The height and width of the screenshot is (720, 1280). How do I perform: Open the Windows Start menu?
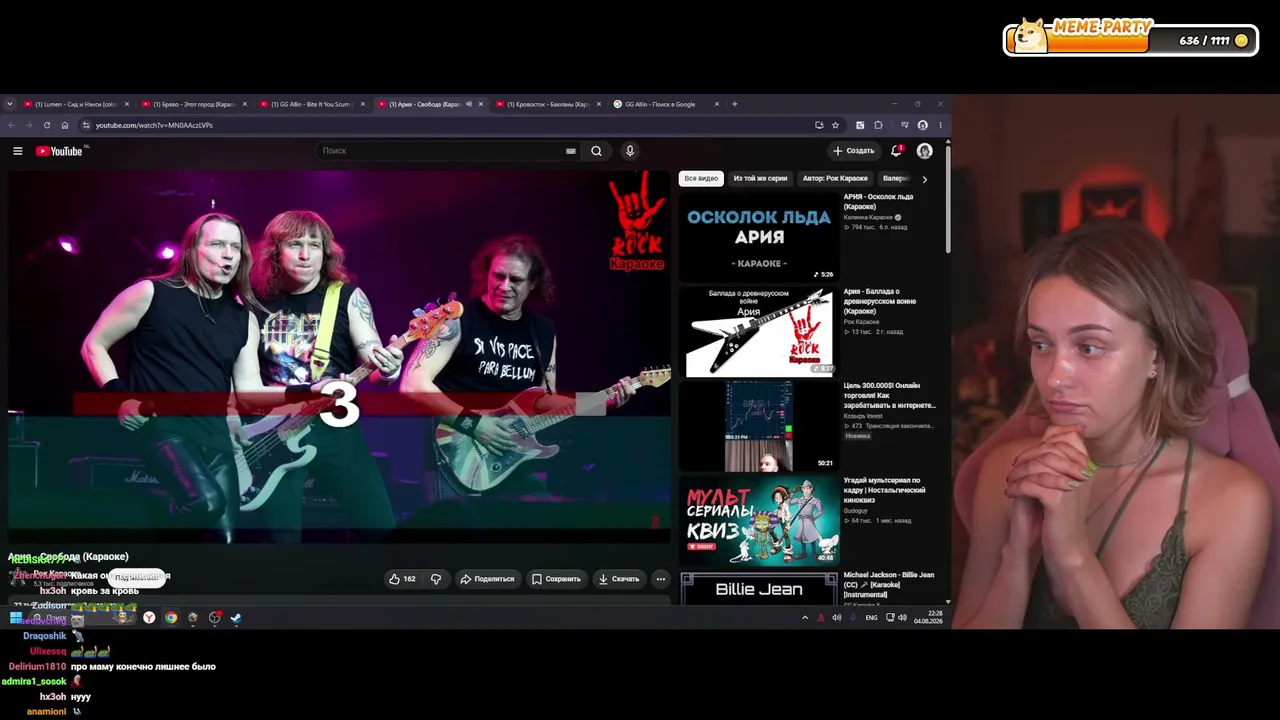[x=16, y=618]
